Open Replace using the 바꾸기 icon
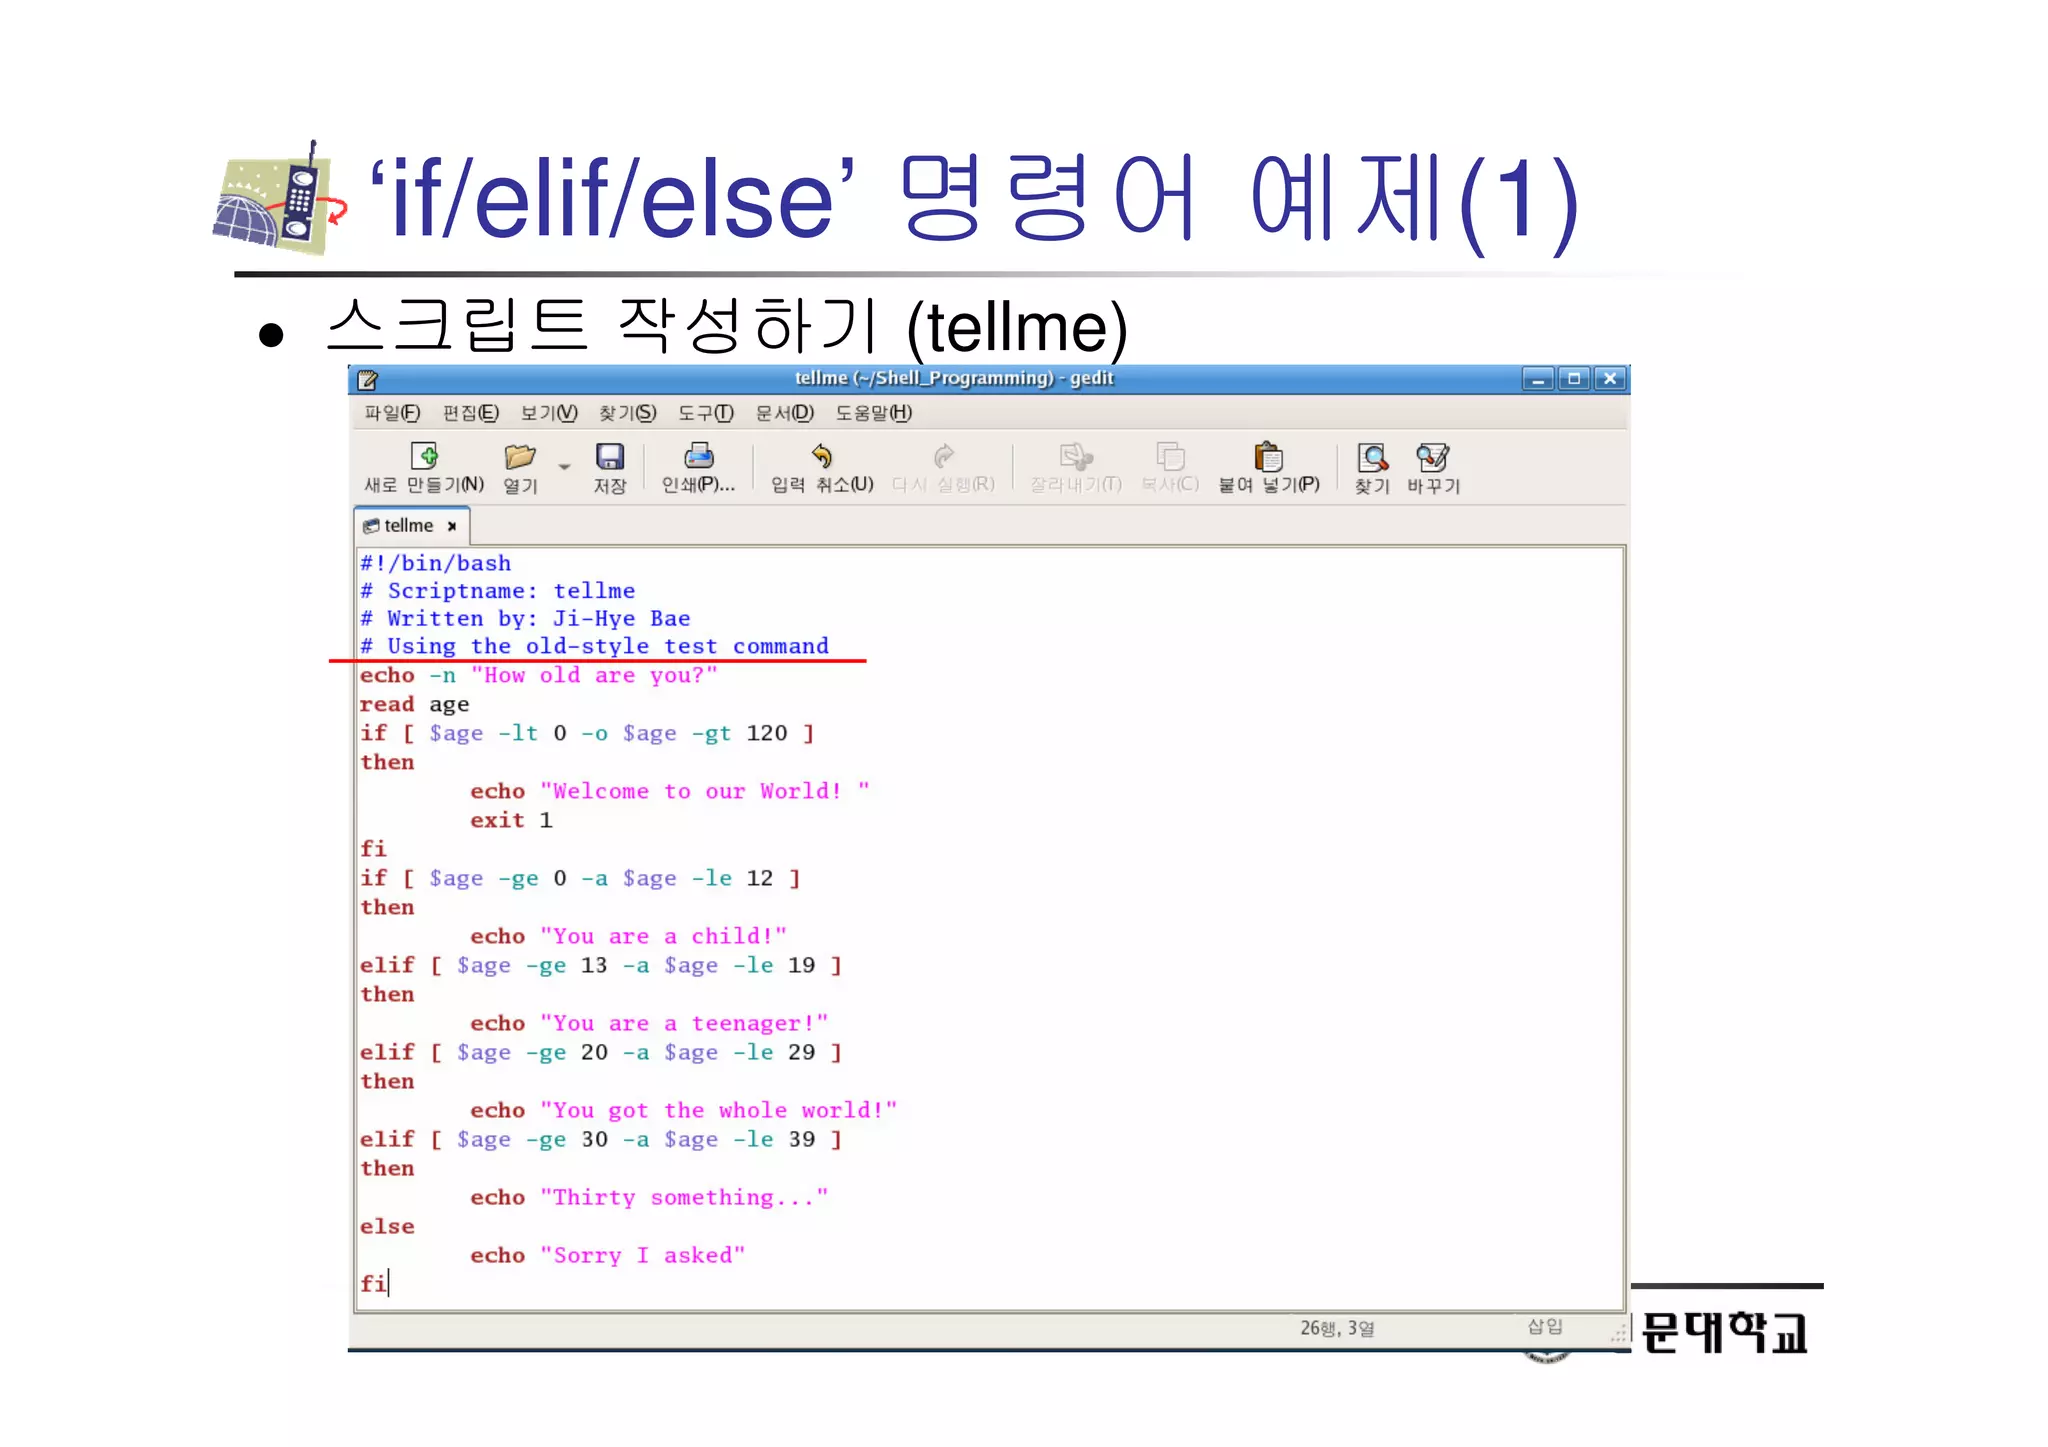The image size is (2048, 1447). [1433, 457]
